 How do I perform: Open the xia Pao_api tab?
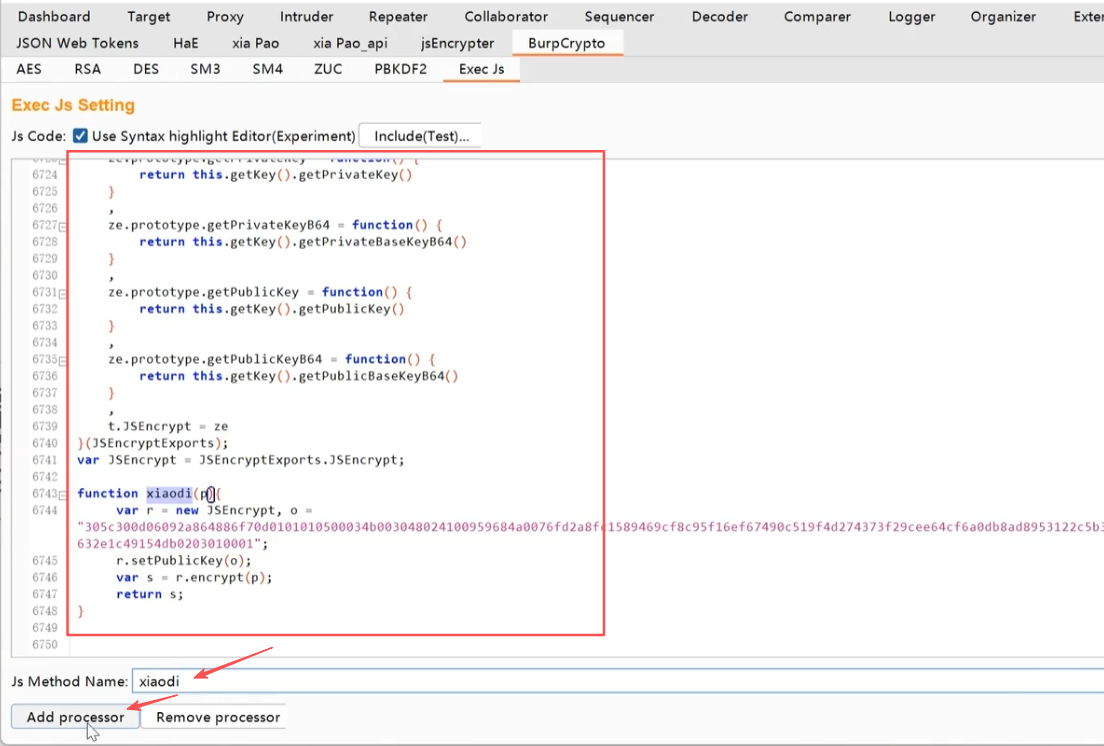pos(350,43)
